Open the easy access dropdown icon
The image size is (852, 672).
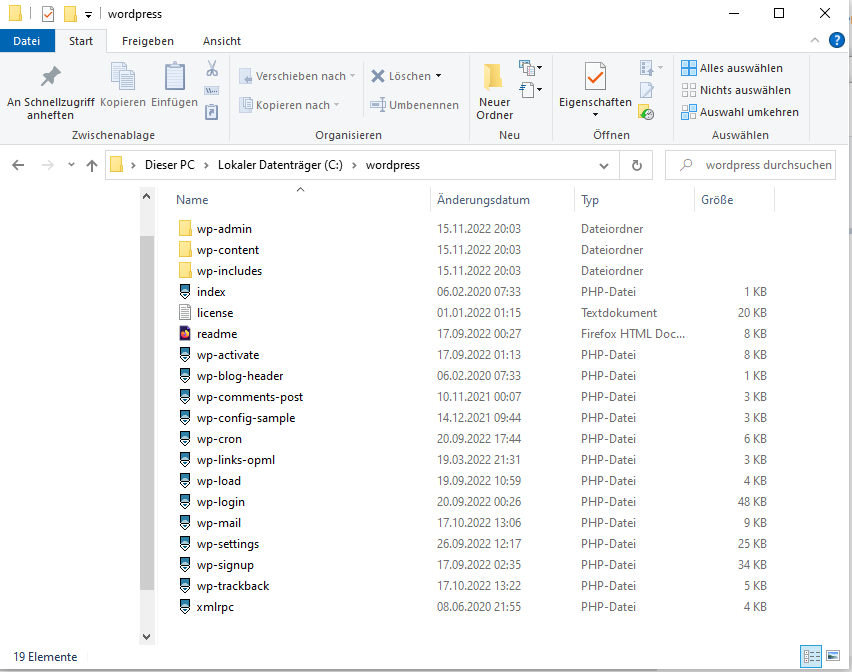530,90
